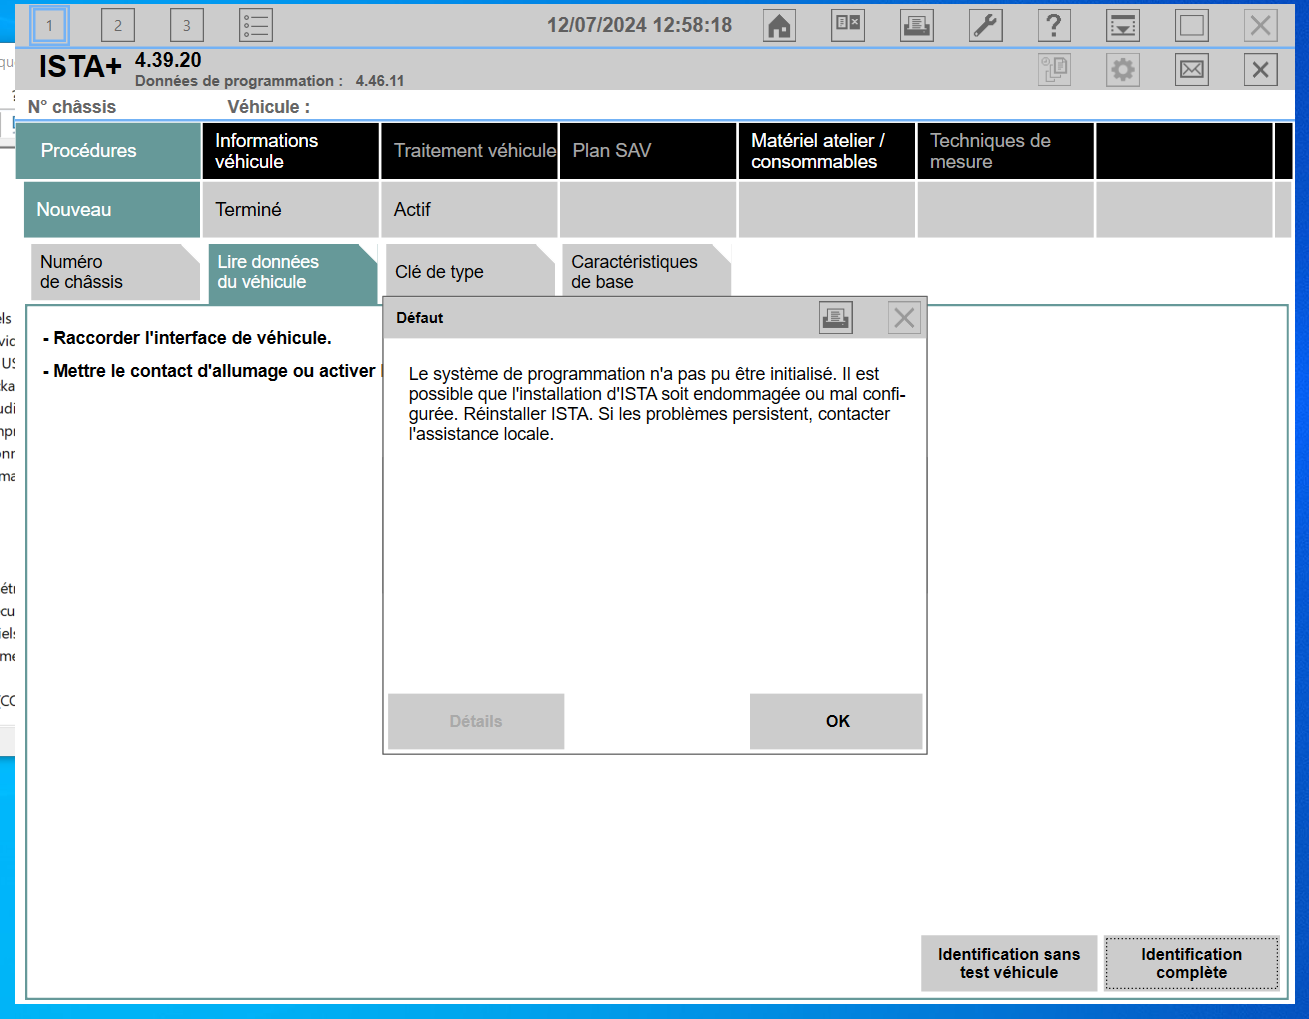Image resolution: width=1309 pixels, height=1019 pixels.
Task: Switch to Informations véhicule tab
Action: pos(291,151)
